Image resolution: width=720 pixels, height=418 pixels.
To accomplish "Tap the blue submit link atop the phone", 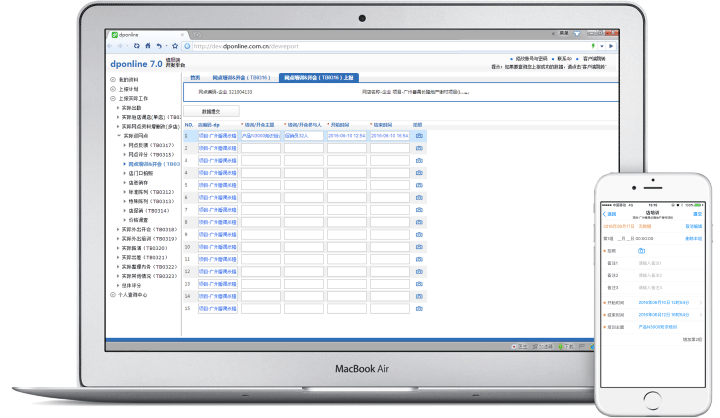I will (698, 215).
